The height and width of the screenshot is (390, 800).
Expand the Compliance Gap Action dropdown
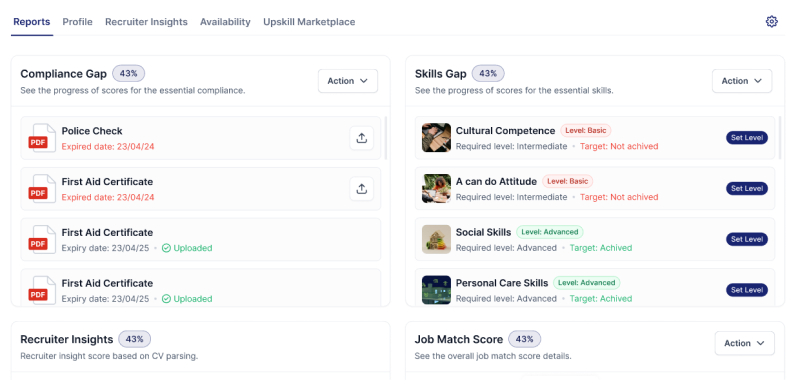[x=348, y=81]
